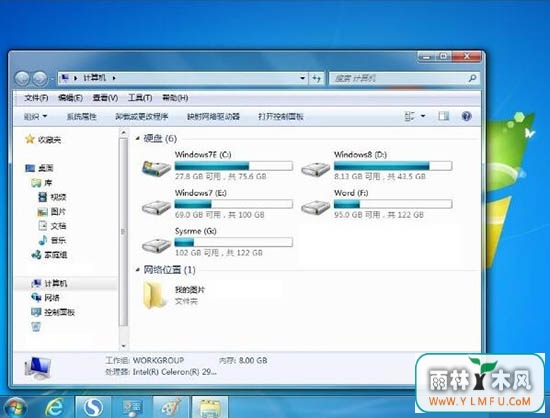Viewport: 550px width, 418px height.
Task: Click the C: drive usage bar
Action: (x=234, y=166)
